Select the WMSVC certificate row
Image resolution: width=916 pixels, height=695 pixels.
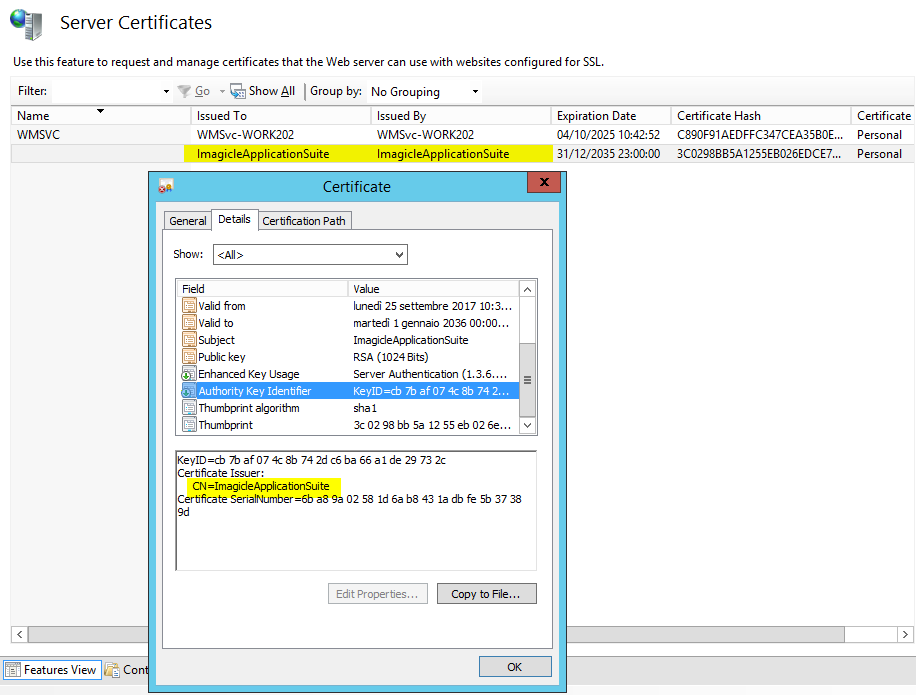click(40, 134)
